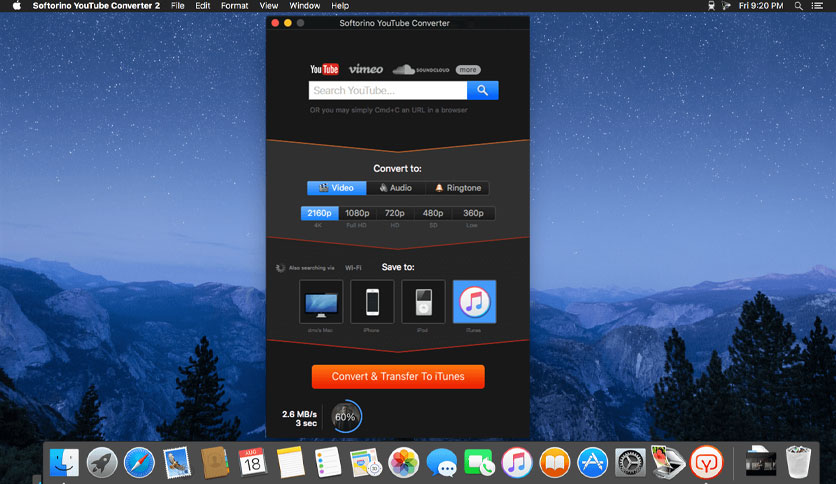
Task: Click Convert & Transfer To iTunes
Action: [x=398, y=376]
